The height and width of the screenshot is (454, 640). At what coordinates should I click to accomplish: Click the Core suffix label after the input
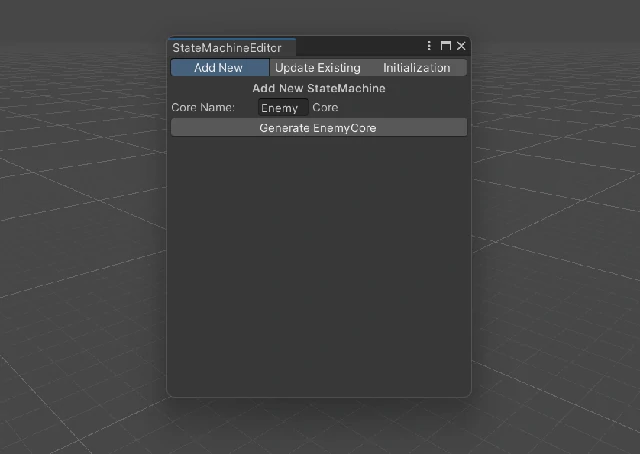325,107
